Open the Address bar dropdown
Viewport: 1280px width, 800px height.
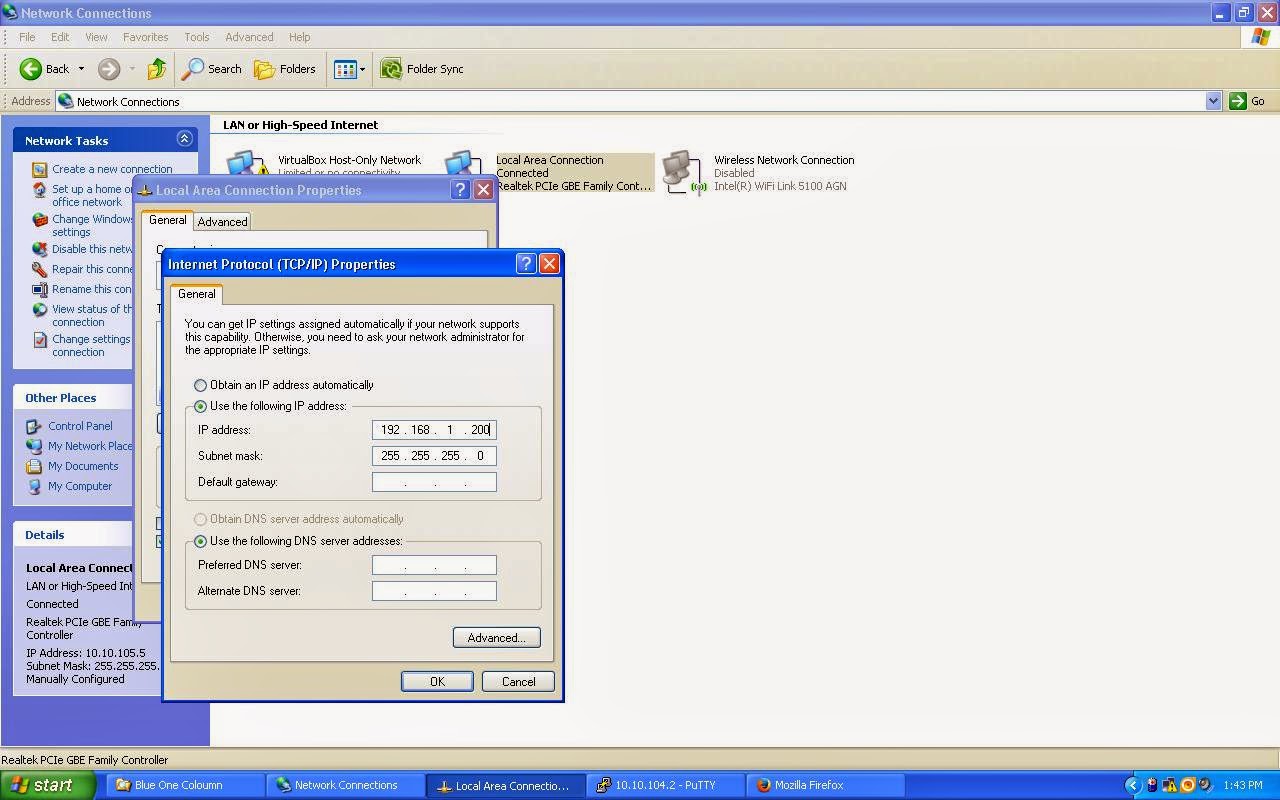1214,101
